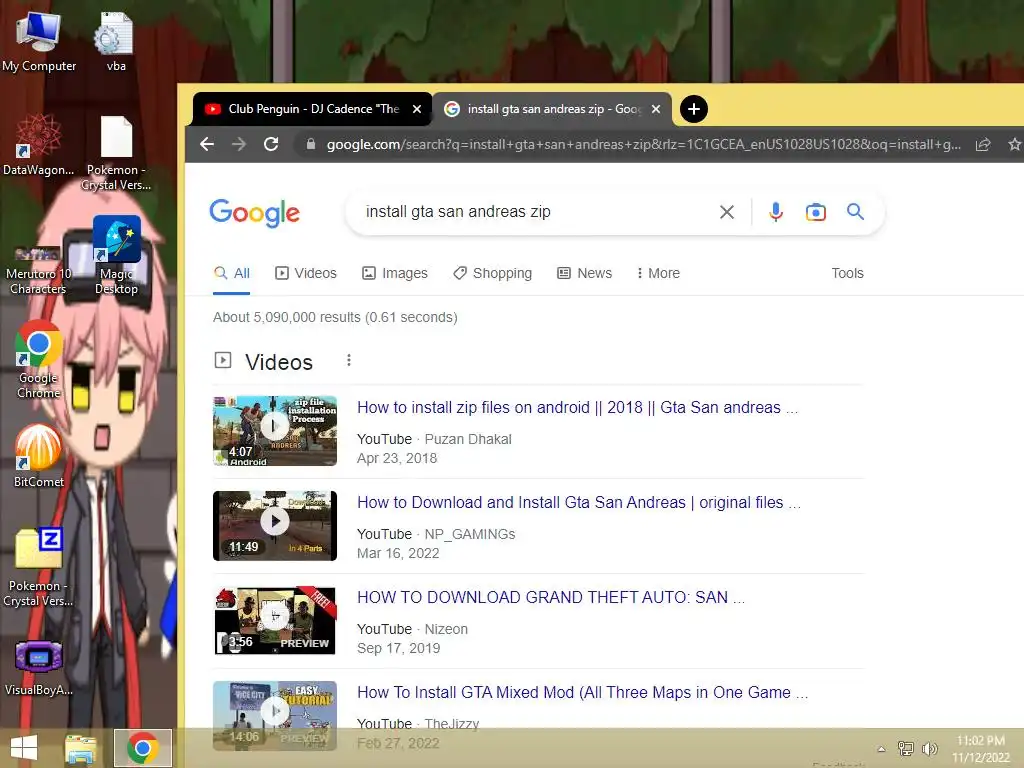
Task: Open File Explorer from the taskbar
Action: (x=80, y=748)
